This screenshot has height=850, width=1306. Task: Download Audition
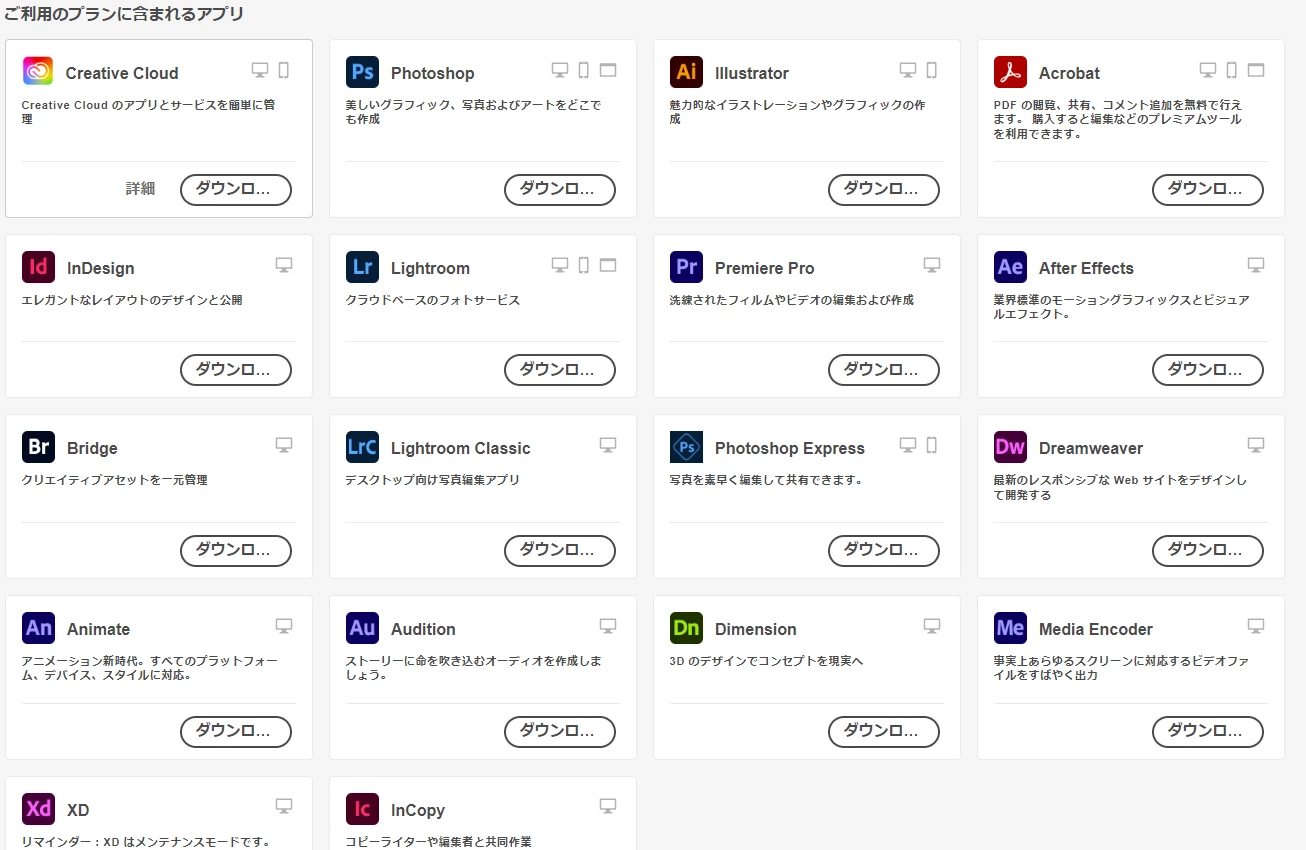560,732
